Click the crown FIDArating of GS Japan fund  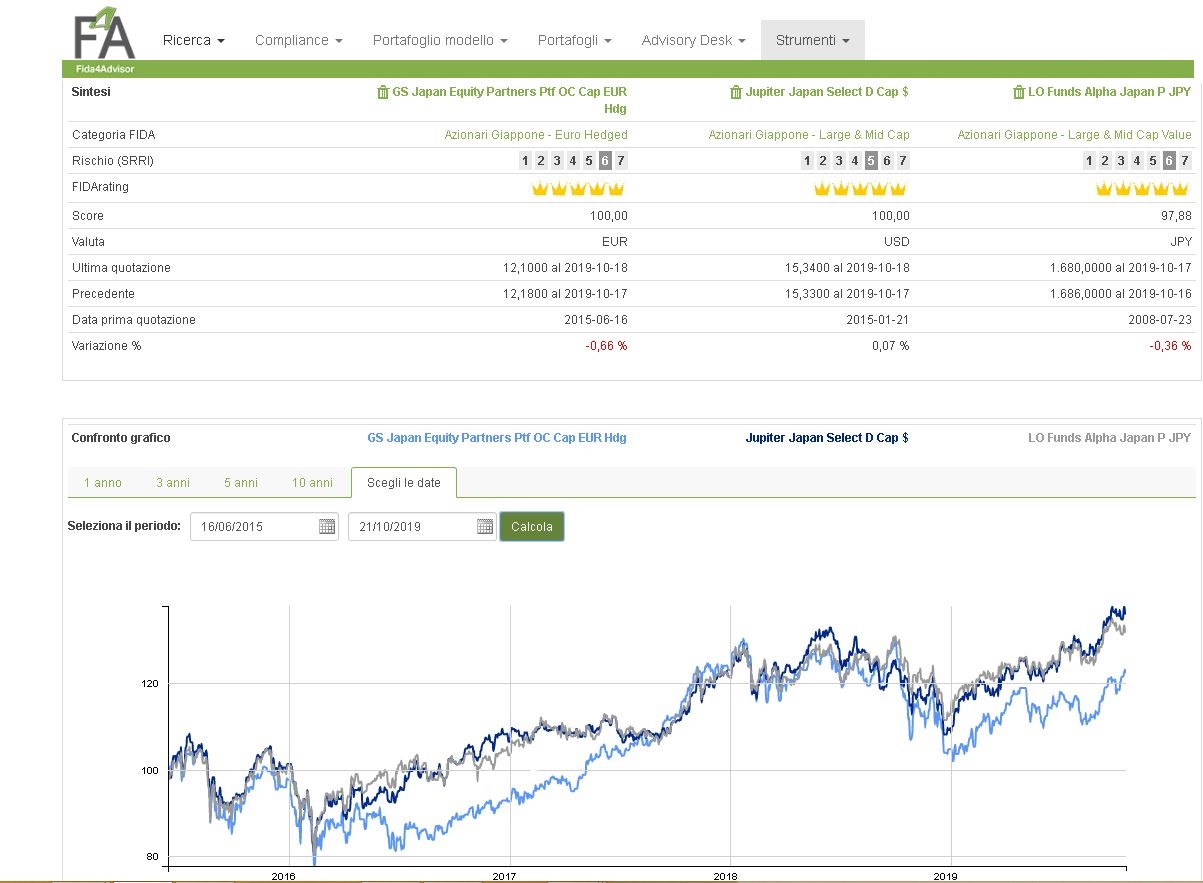[x=578, y=189]
